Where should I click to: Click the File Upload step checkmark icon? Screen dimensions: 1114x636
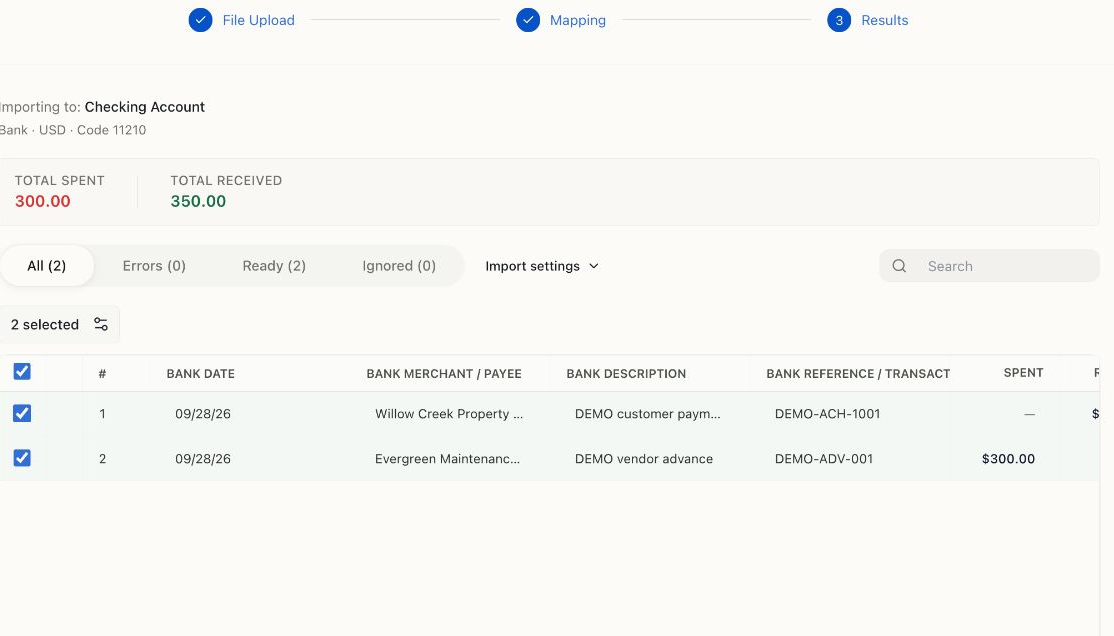click(x=200, y=20)
